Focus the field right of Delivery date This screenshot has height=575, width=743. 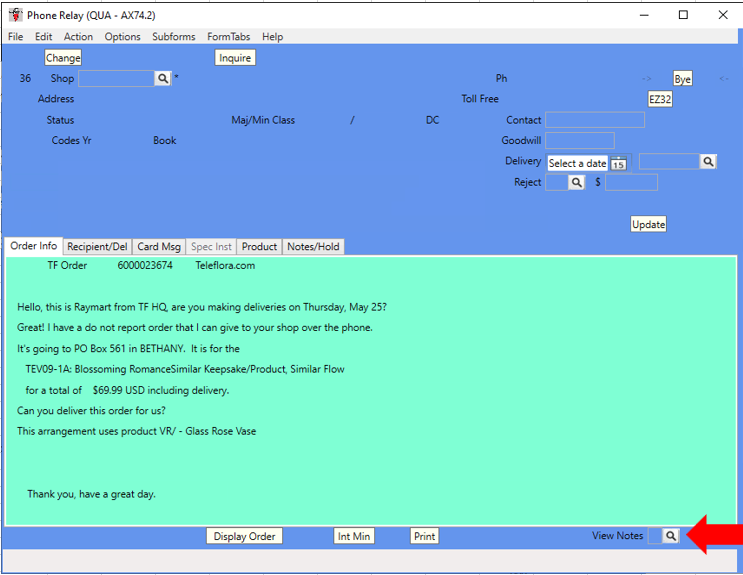[669, 162]
